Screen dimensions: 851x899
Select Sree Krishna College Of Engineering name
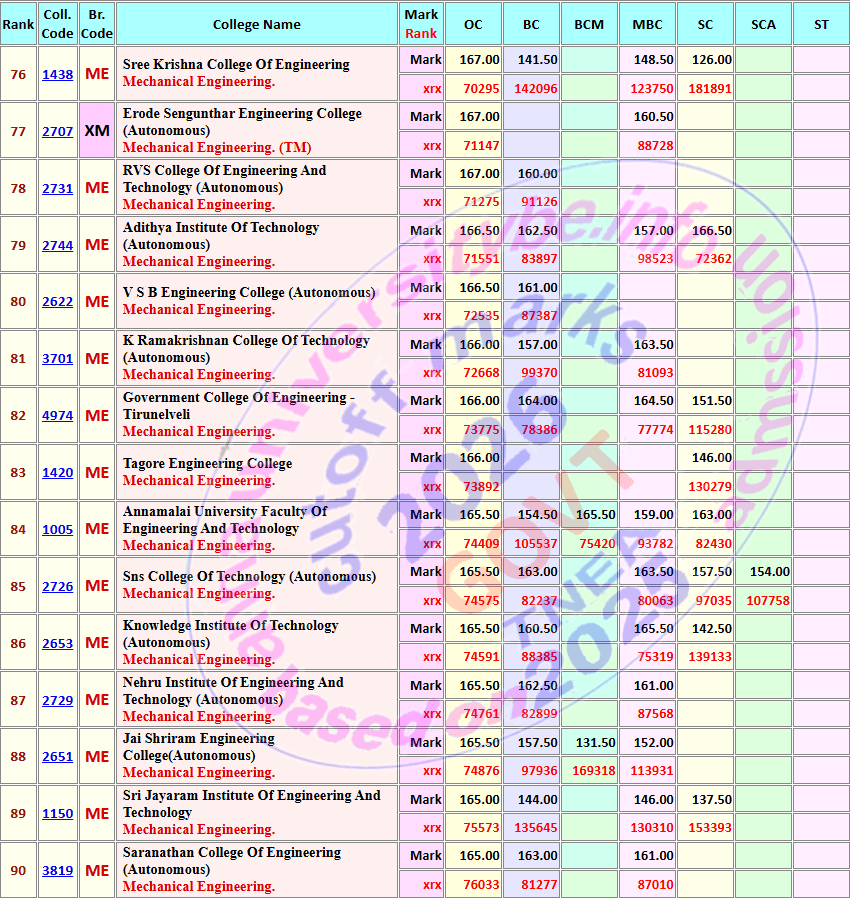point(236,64)
